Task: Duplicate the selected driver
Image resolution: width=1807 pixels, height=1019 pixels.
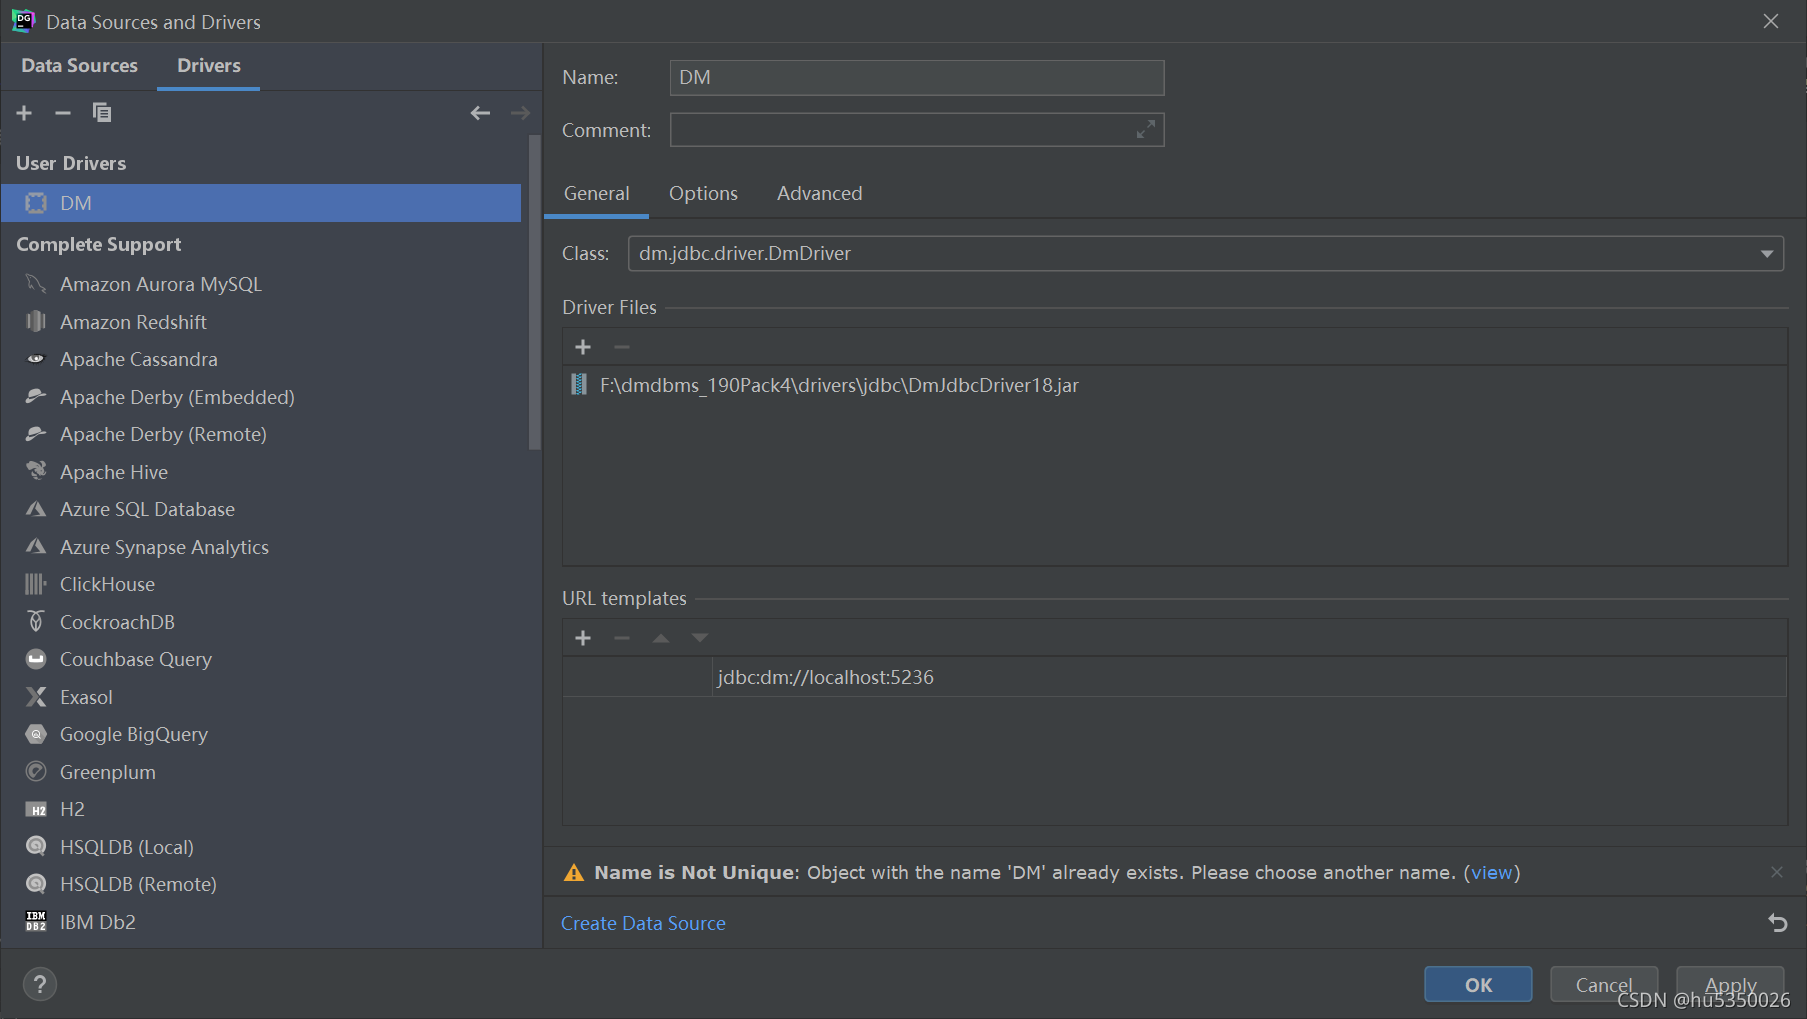Action: pyautogui.click(x=102, y=113)
